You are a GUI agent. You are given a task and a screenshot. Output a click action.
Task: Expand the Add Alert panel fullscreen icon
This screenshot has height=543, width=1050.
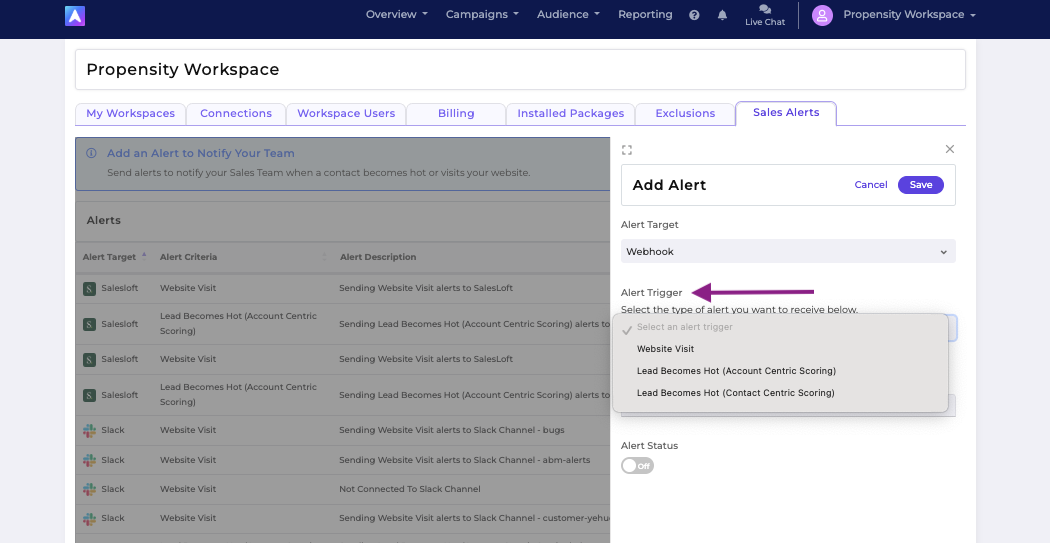point(627,150)
